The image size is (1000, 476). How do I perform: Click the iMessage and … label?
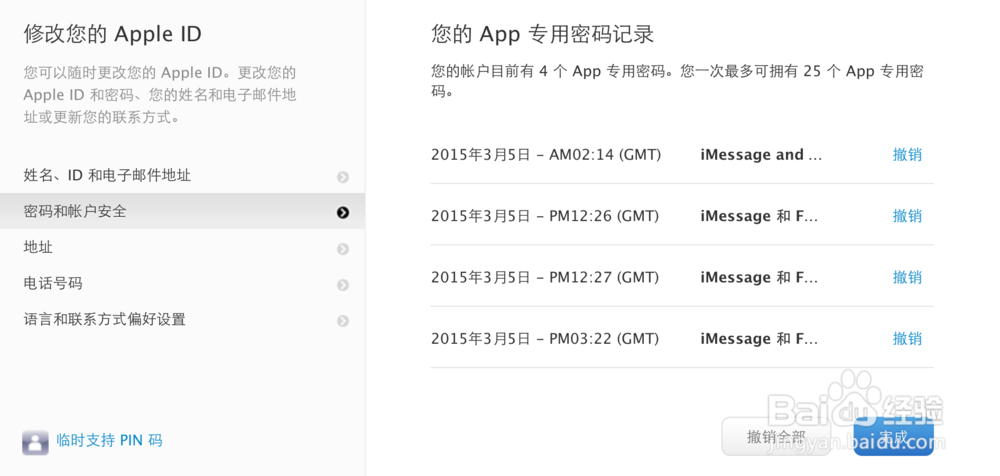[x=761, y=155]
